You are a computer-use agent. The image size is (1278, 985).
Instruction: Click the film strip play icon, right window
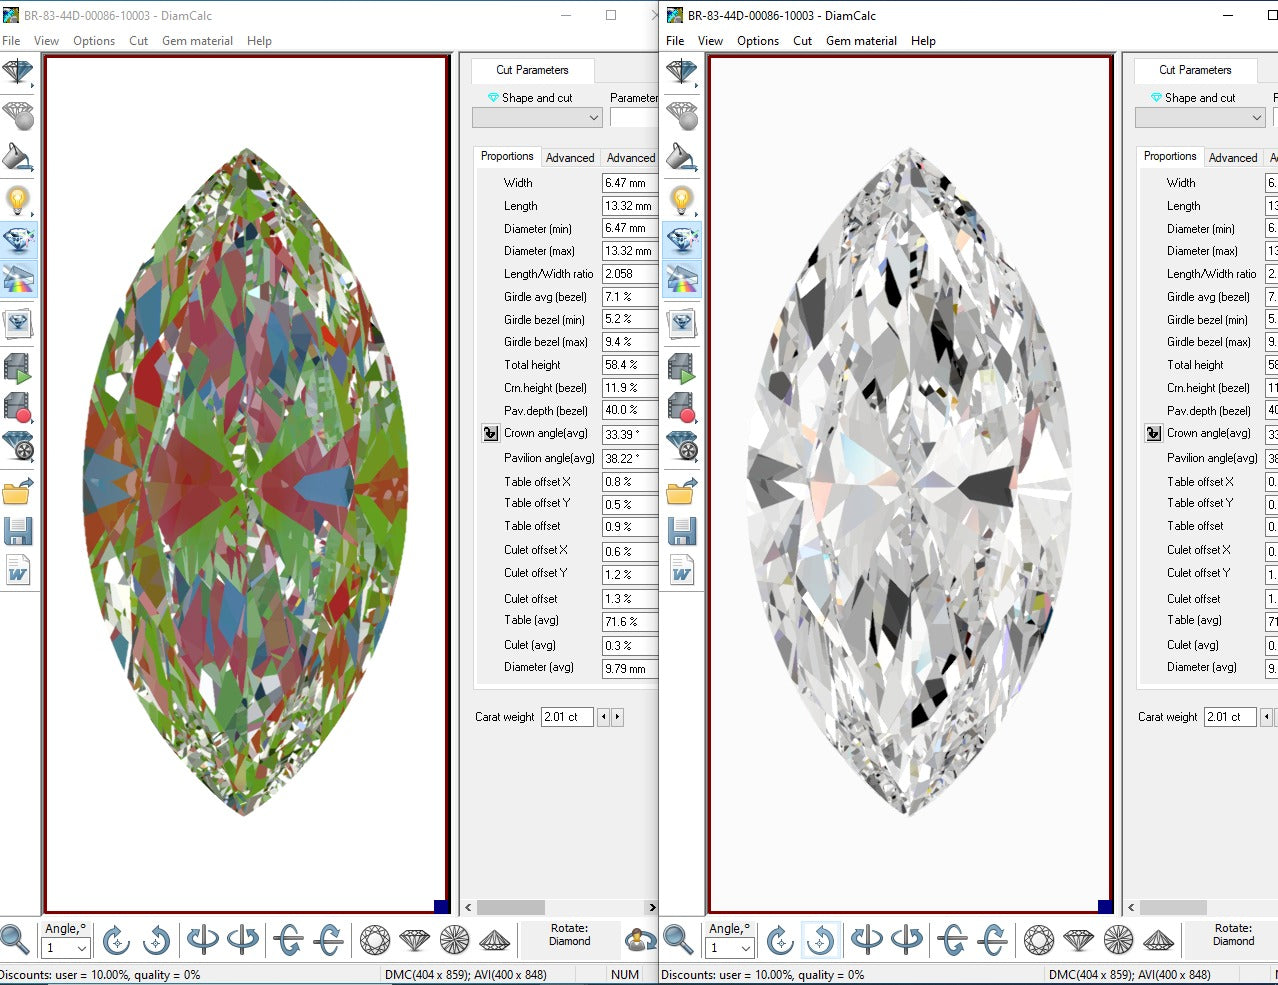tap(682, 368)
